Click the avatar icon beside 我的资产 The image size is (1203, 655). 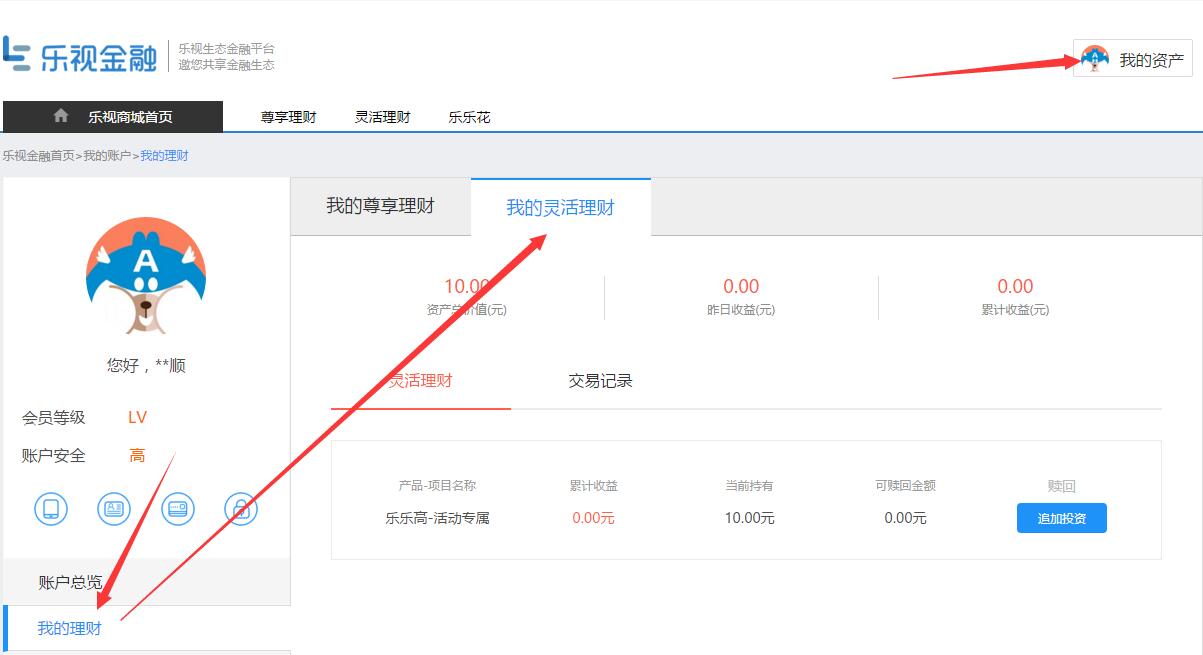[x=1096, y=59]
